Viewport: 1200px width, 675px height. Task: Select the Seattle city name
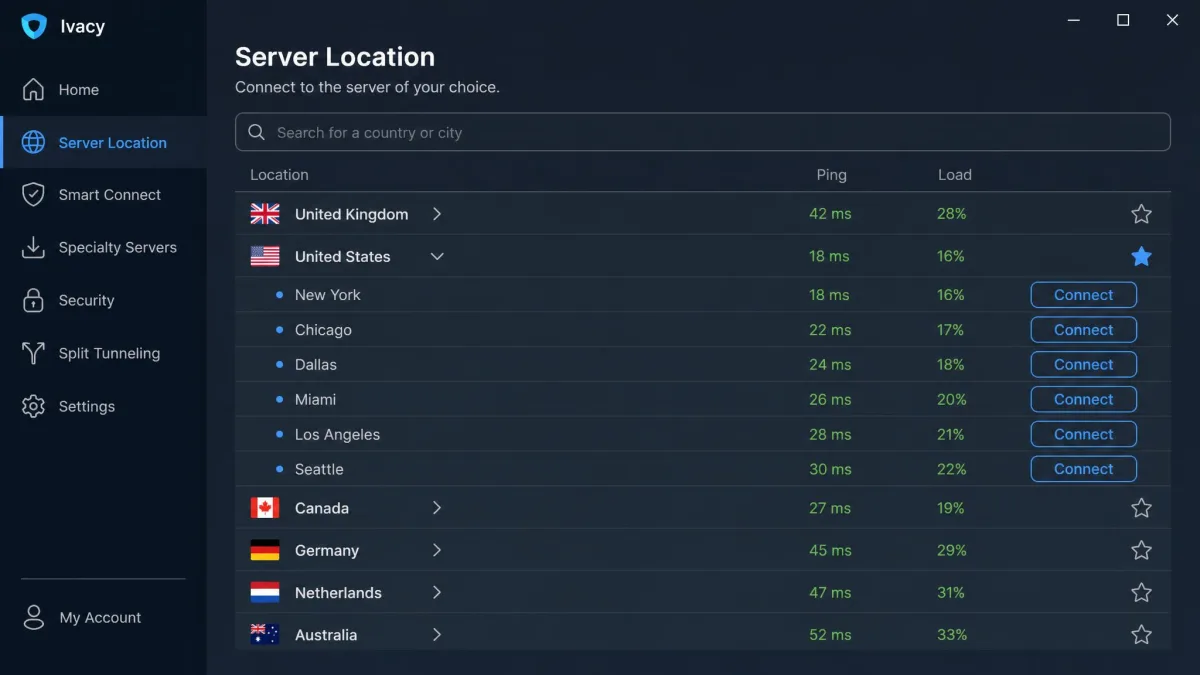[319, 469]
